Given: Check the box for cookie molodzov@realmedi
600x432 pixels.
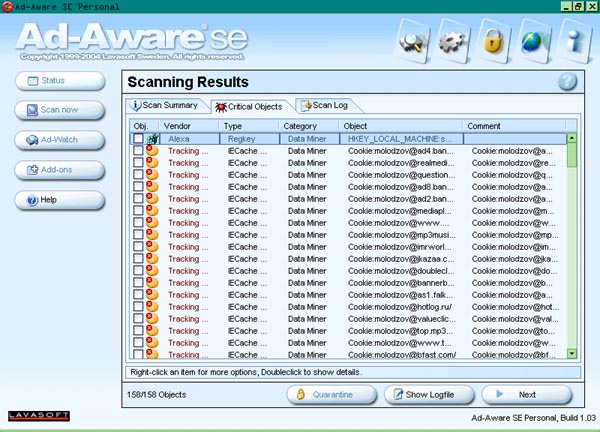Looking at the screenshot, I should [138, 163].
